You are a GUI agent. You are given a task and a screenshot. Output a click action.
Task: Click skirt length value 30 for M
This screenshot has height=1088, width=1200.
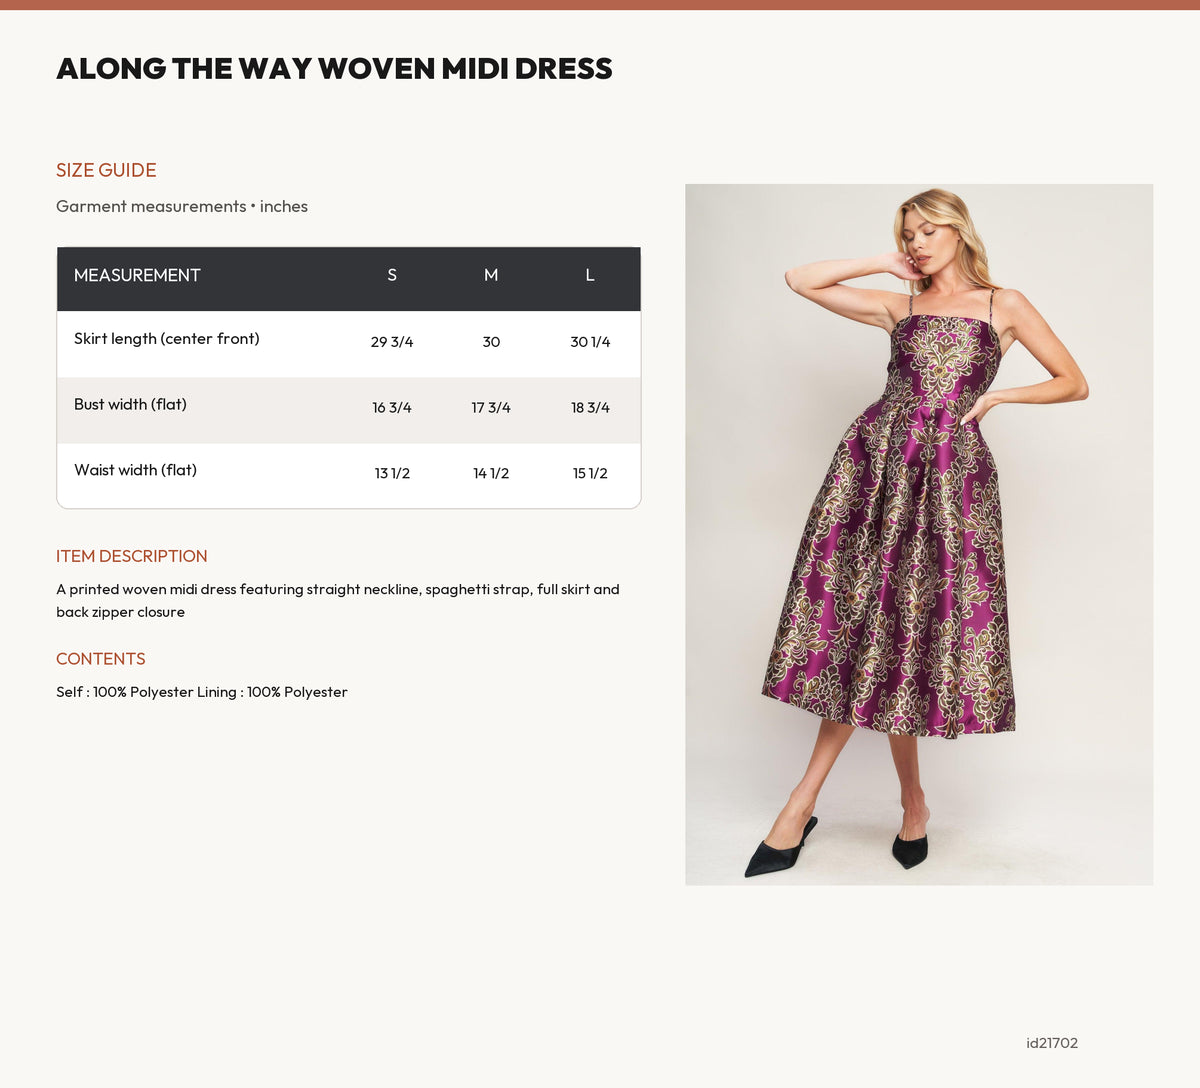pyautogui.click(x=491, y=342)
